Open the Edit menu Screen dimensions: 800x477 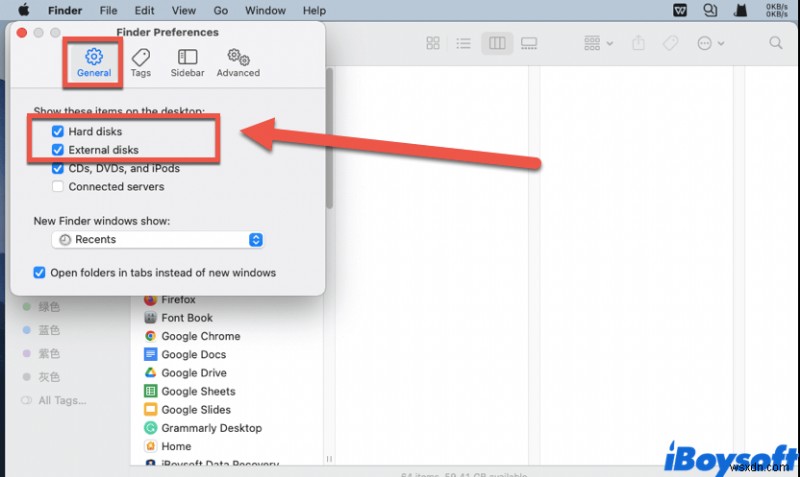click(144, 10)
